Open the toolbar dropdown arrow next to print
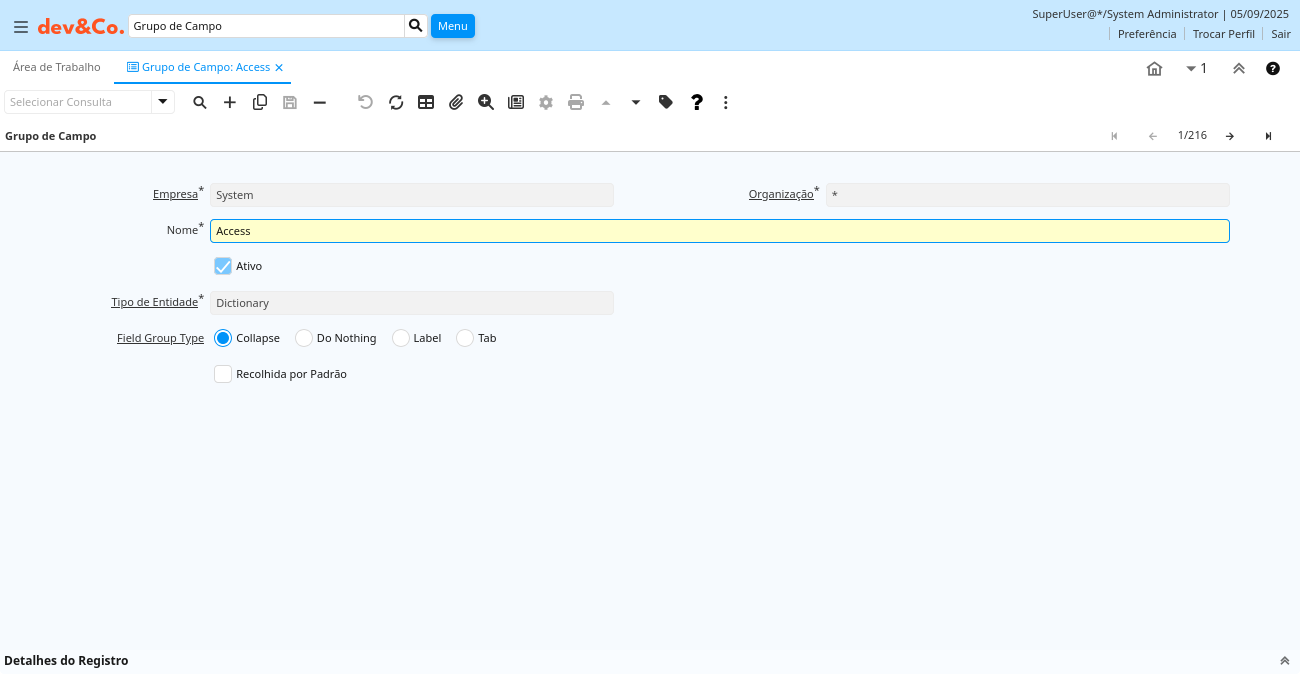Image resolution: width=1300 pixels, height=674 pixels. (636, 102)
